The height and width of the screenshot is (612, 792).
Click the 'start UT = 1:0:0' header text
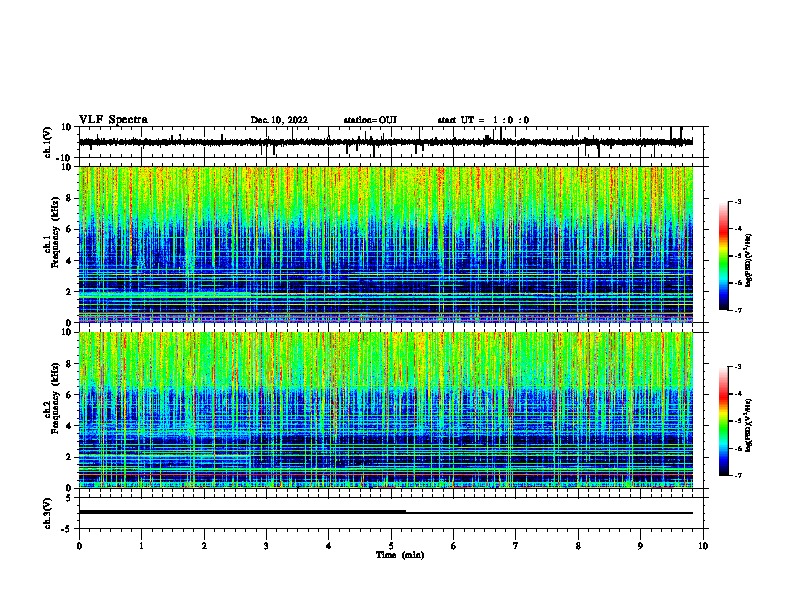[483, 120]
